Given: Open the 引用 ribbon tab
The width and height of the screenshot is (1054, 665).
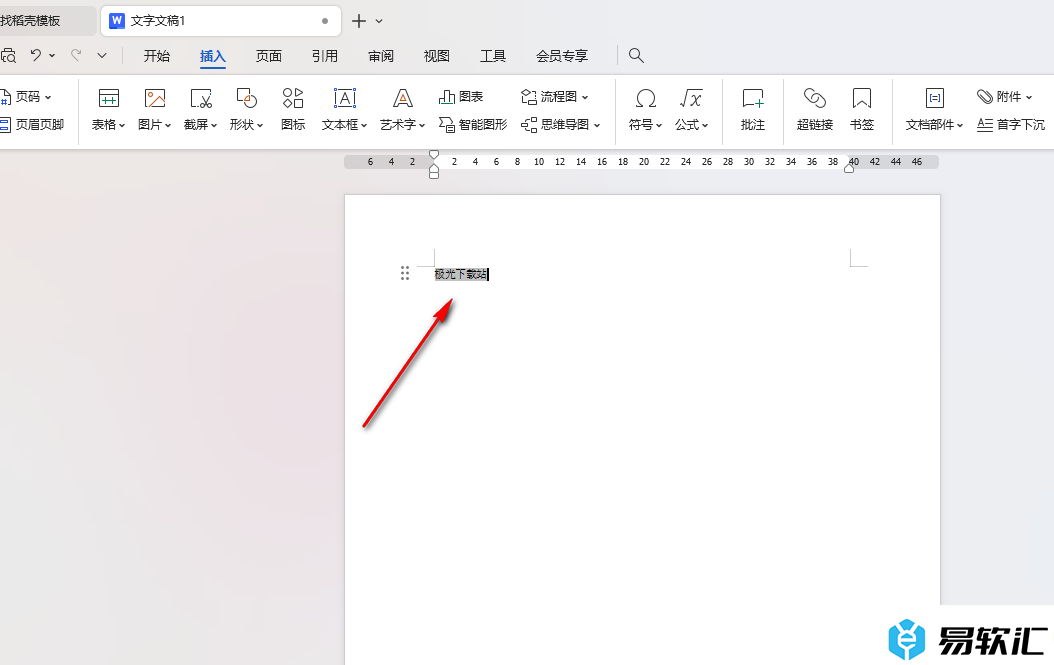Looking at the screenshot, I should (x=325, y=56).
